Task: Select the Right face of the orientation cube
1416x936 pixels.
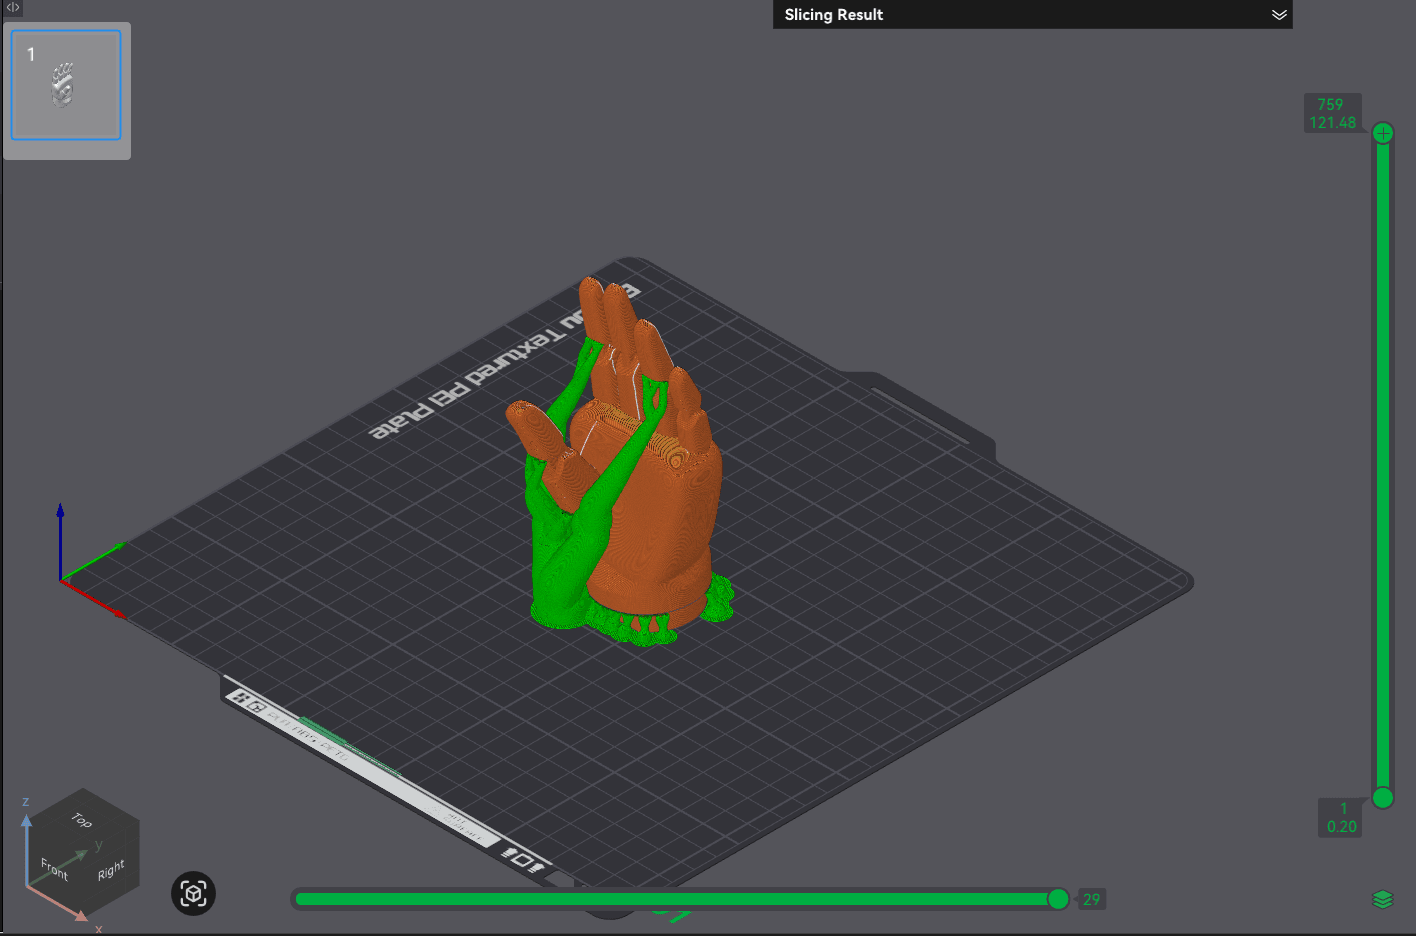Action: (x=110, y=871)
